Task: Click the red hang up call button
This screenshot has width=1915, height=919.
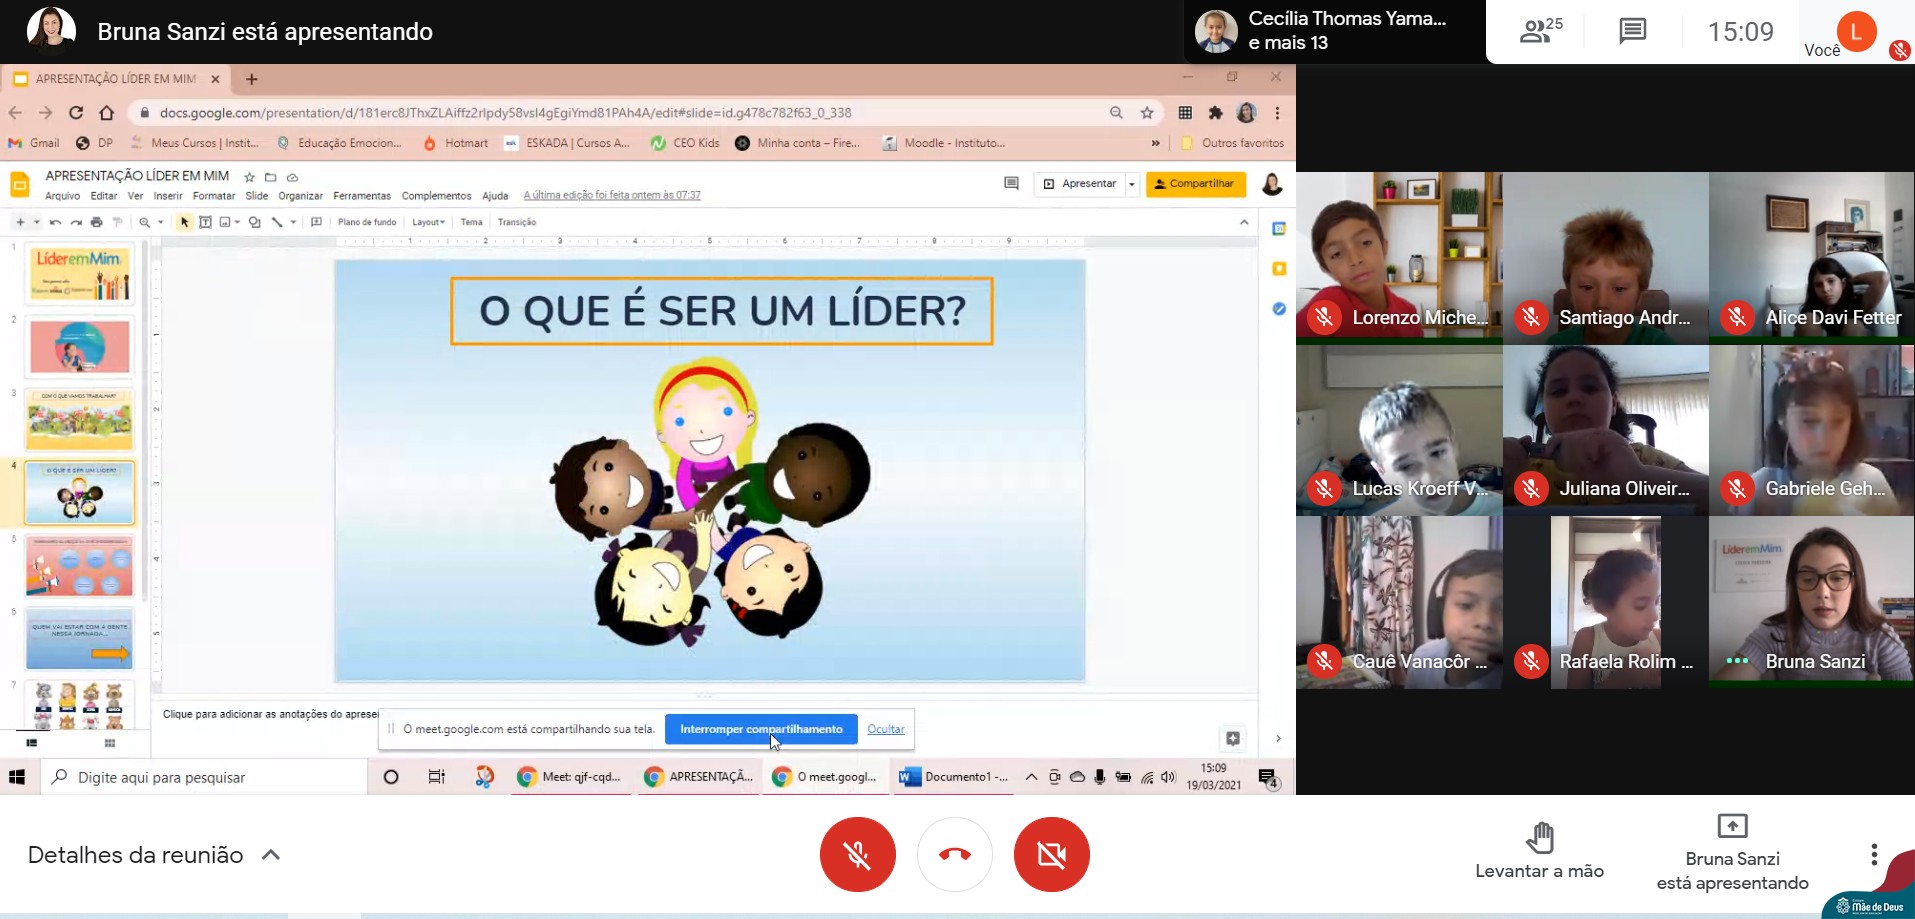Action: click(x=954, y=854)
